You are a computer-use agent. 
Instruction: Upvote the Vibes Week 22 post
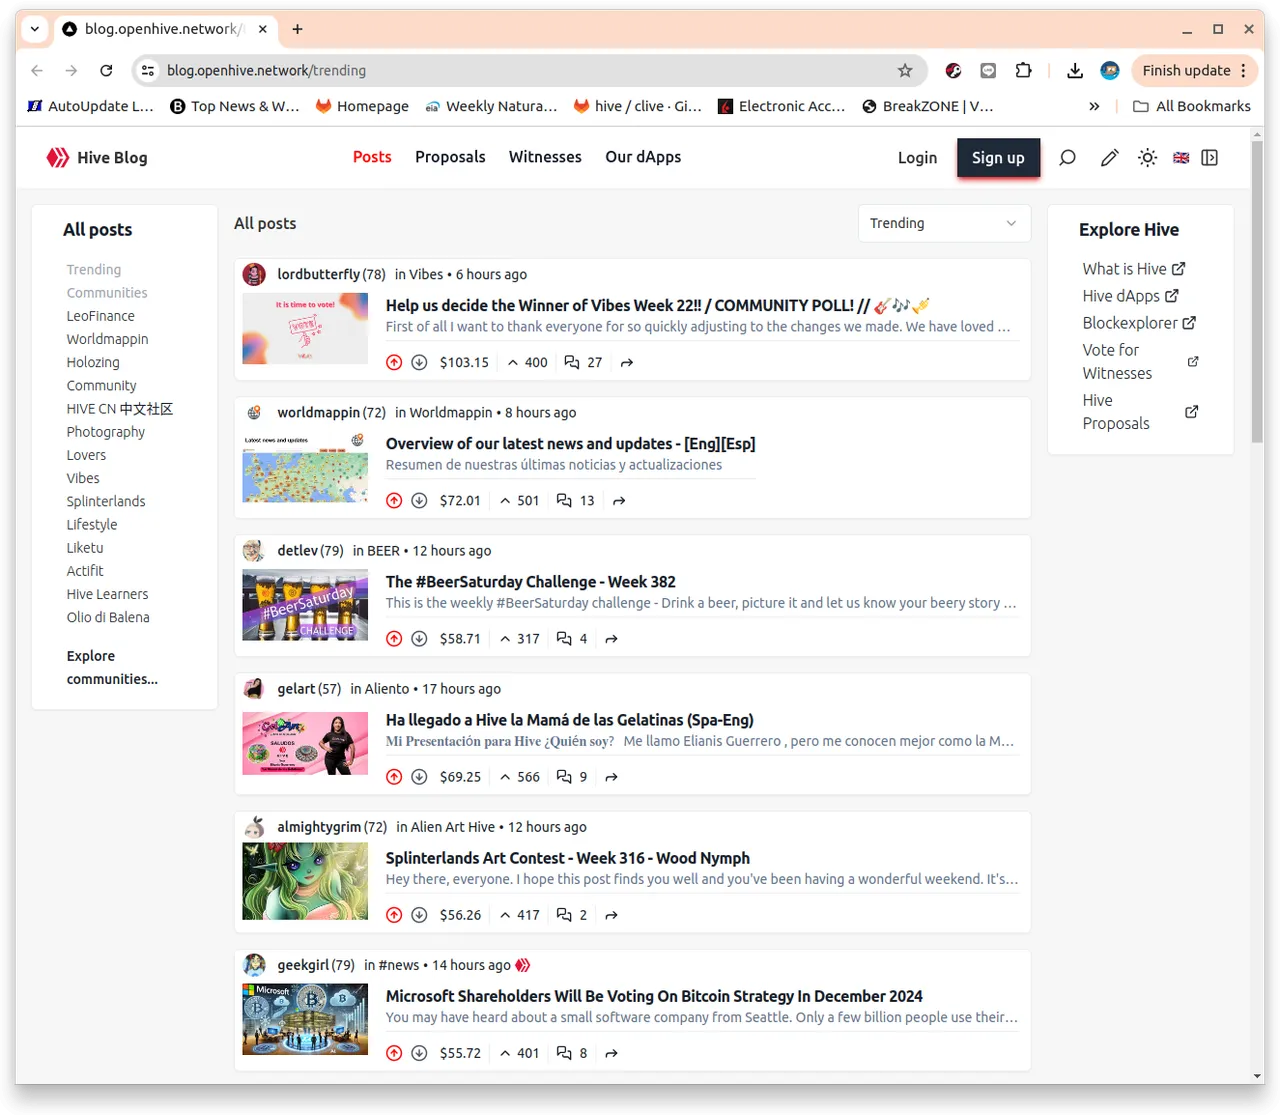click(394, 363)
